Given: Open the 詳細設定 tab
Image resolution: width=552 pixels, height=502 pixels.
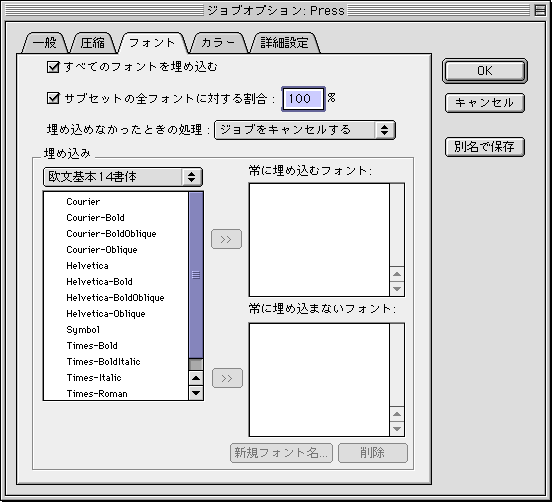Looking at the screenshot, I should (284, 43).
